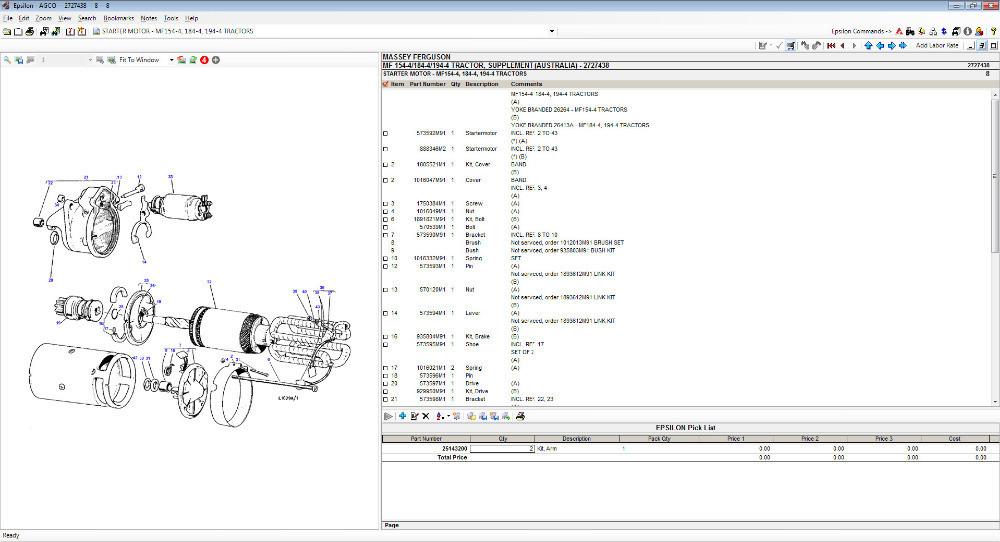Click the black tractor Epsilon command icon
Image resolution: width=1000 pixels, height=542 pixels.
click(910, 31)
